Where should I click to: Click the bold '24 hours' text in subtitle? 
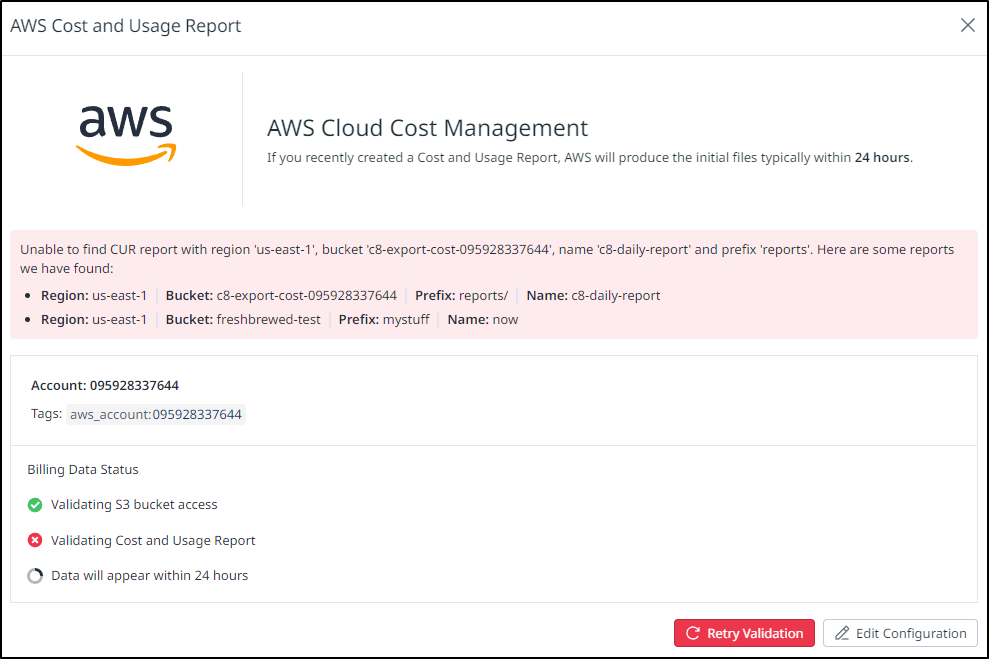pos(882,158)
